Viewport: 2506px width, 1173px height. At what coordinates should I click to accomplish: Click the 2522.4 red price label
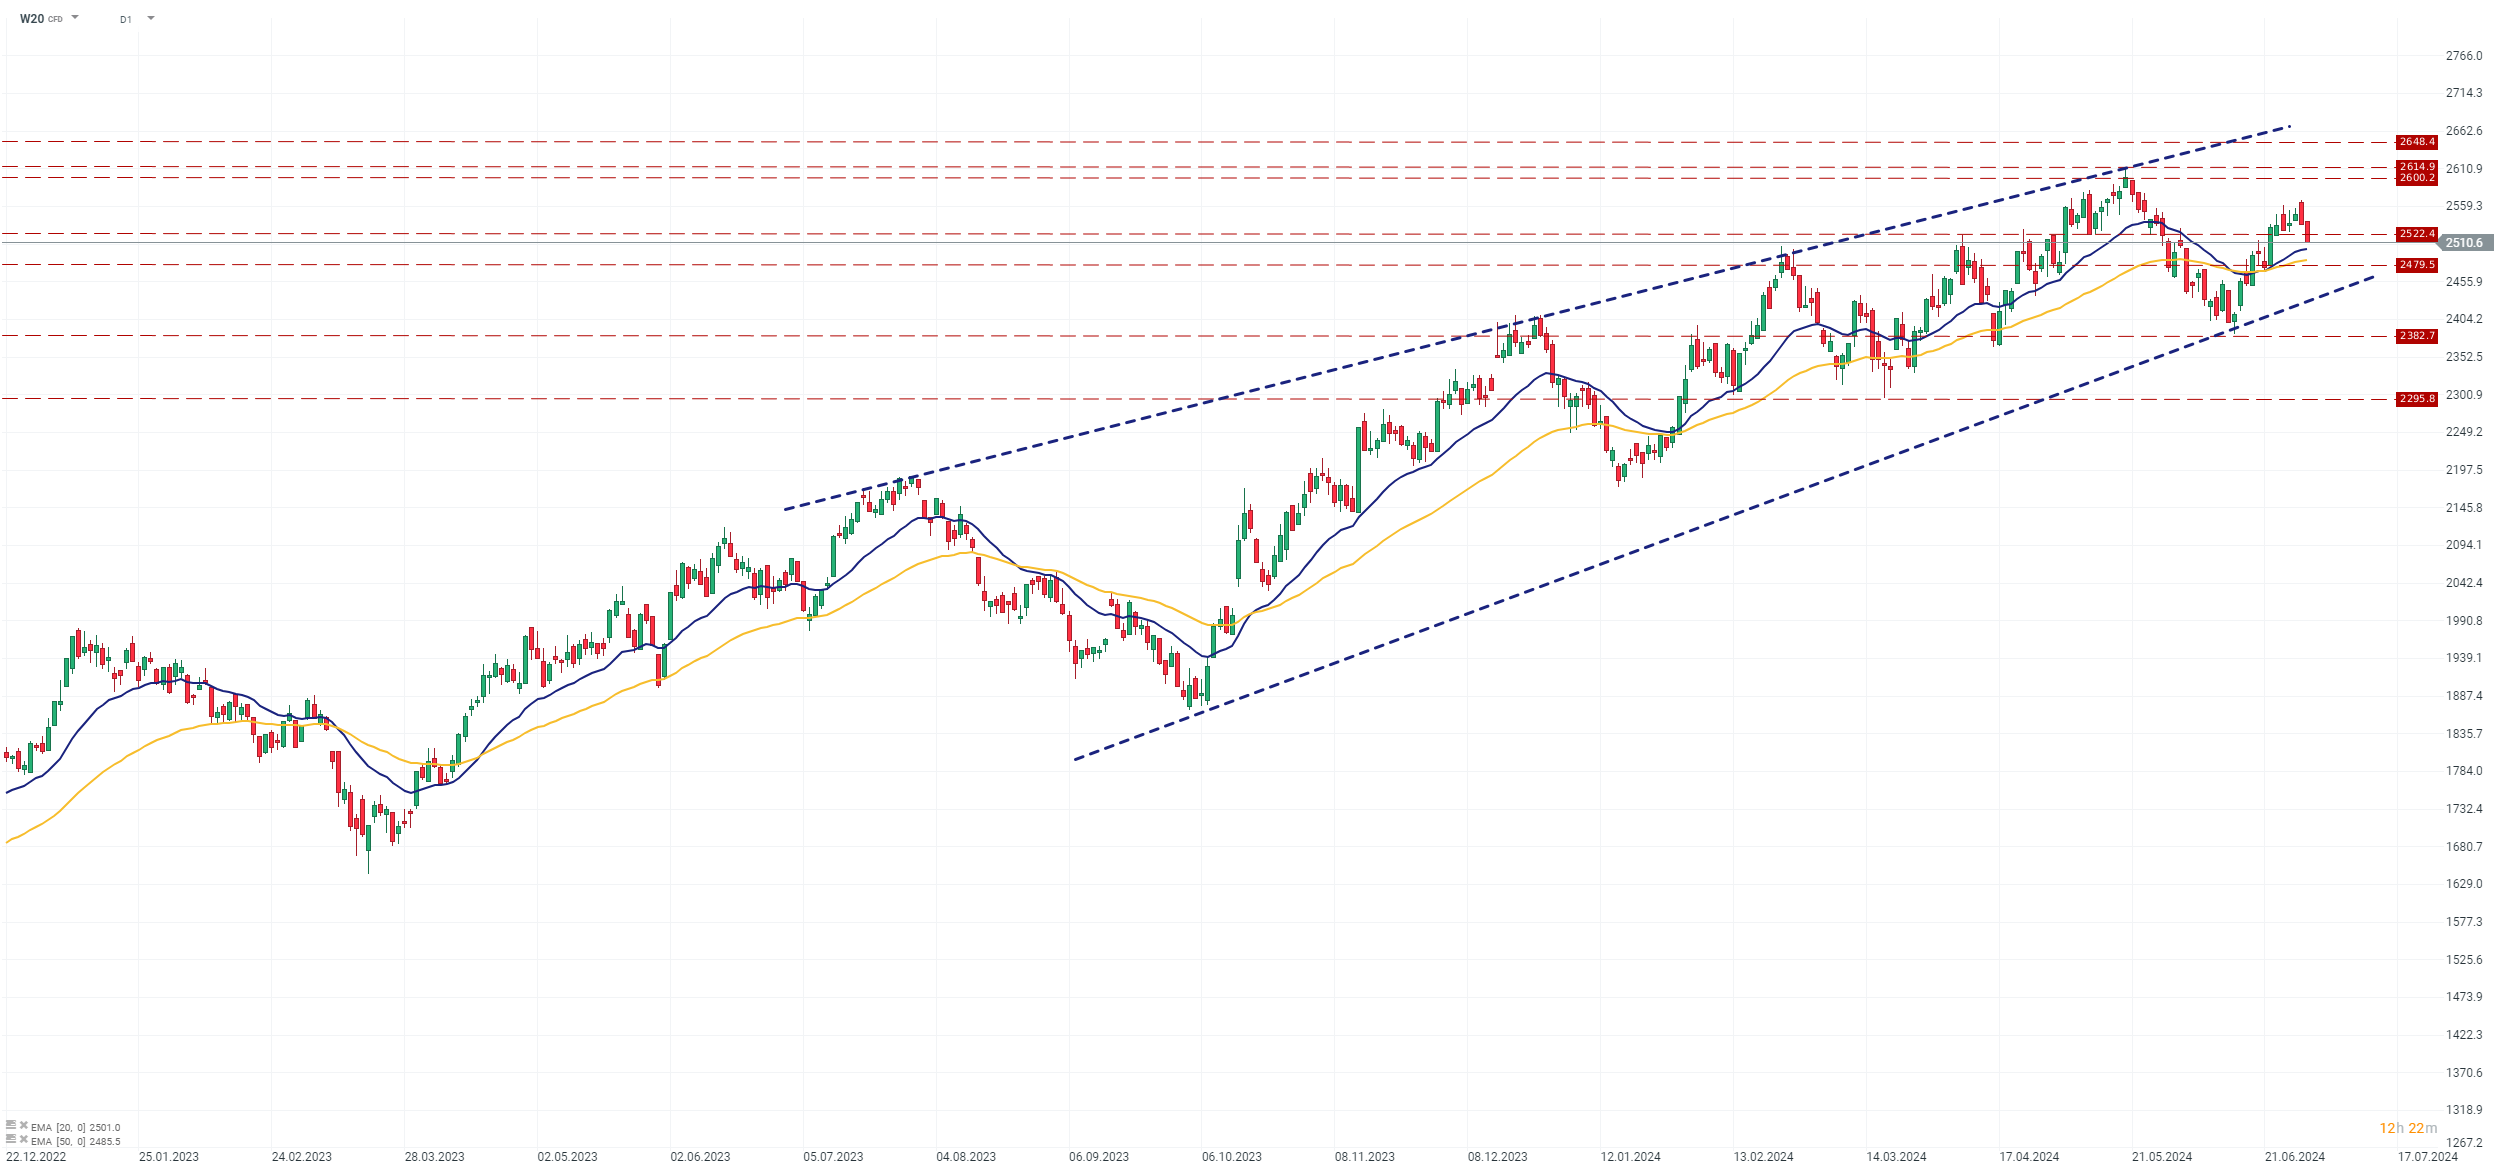pyautogui.click(x=2417, y=234)
